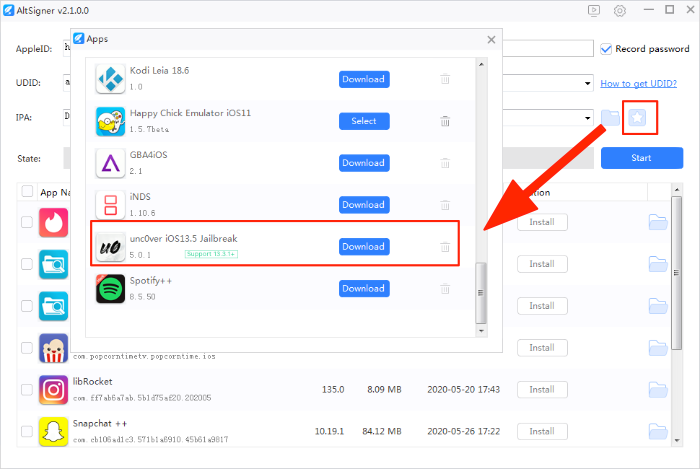Install the libRocket app
Viewport: 700px width, 469px height.
(542, 390)
